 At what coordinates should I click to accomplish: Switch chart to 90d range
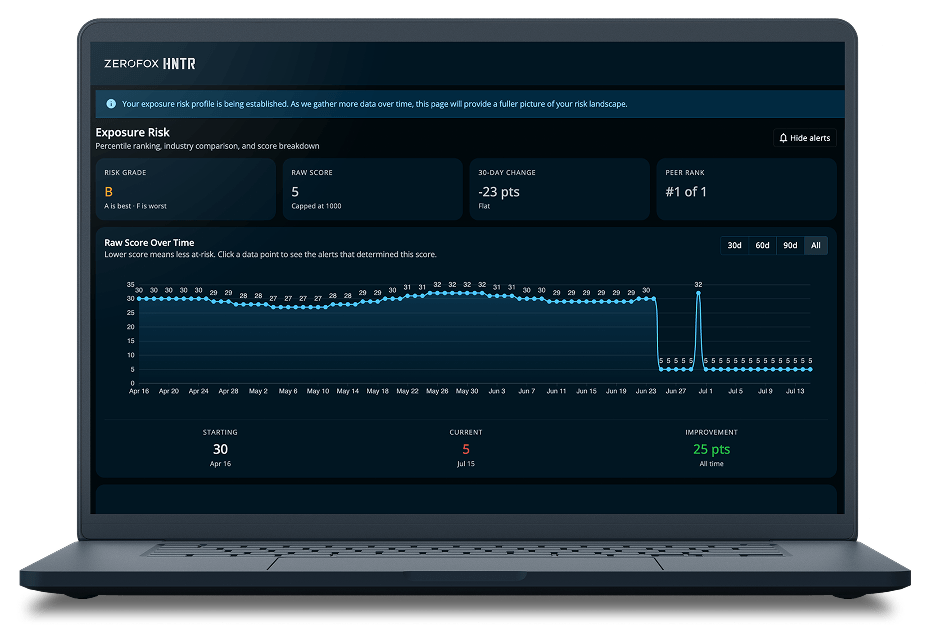[x=790, y=246]
